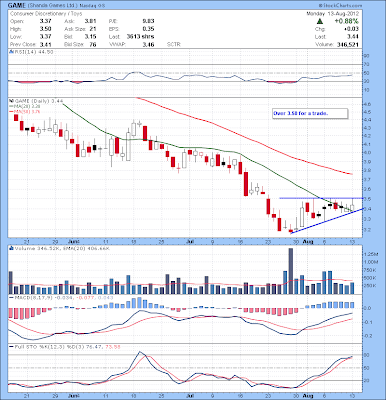Click the green up-arrow beside +0.88%
Screen dimensions: 386x400
point(320,21)
